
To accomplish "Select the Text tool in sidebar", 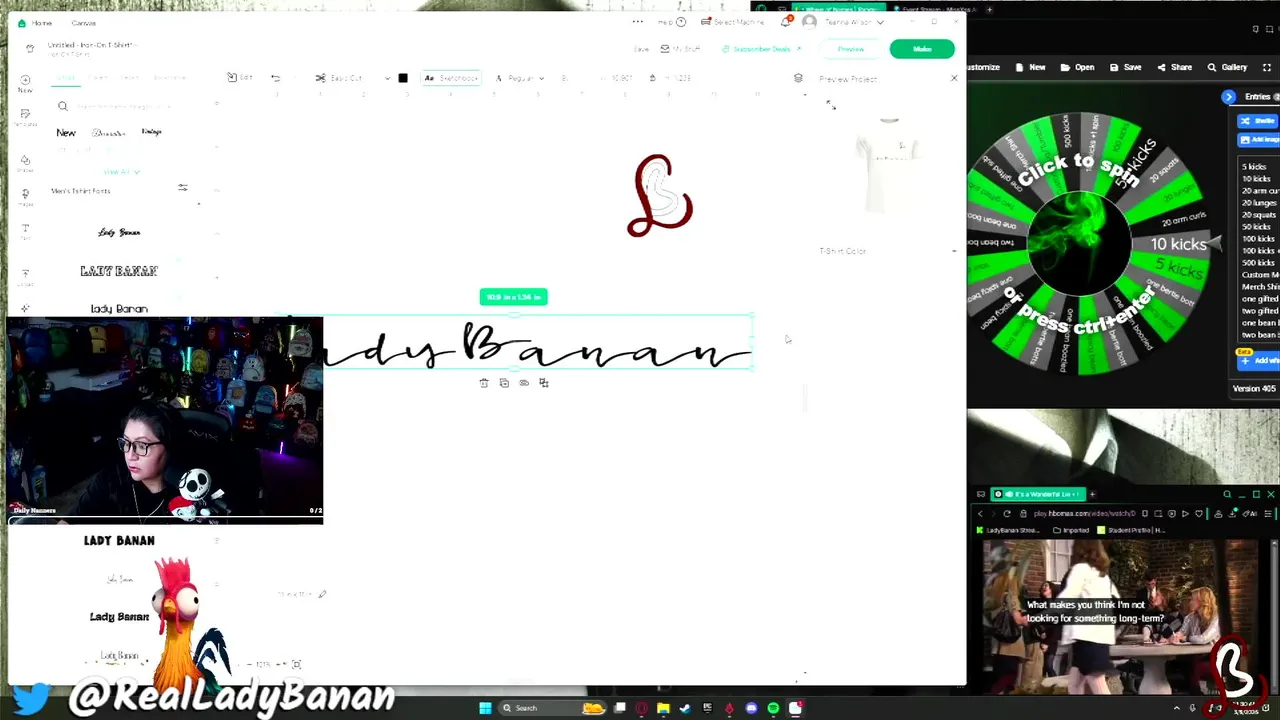I will 25,231.
